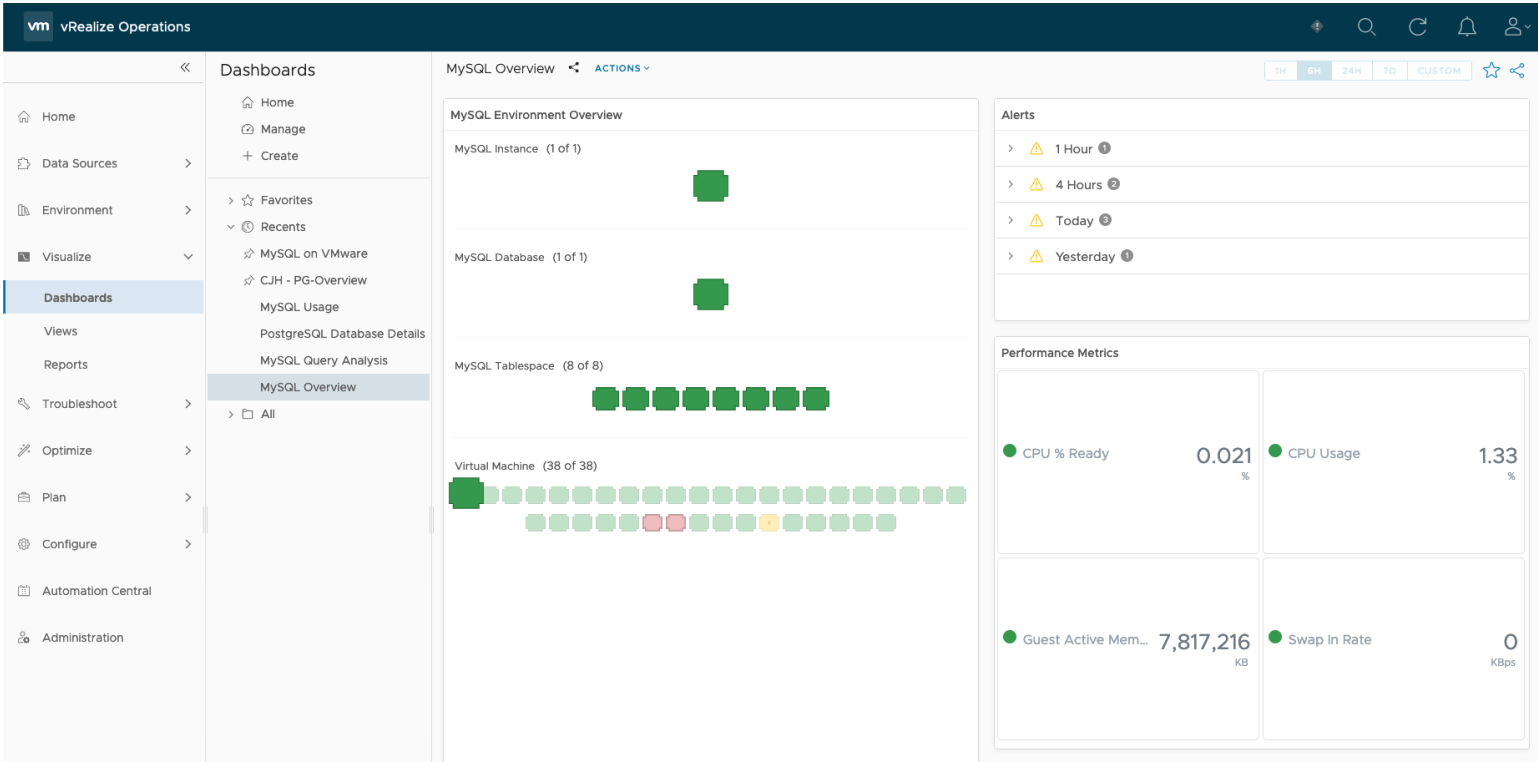Open PostgreSQL Database Details dashboard

[342, 334]
